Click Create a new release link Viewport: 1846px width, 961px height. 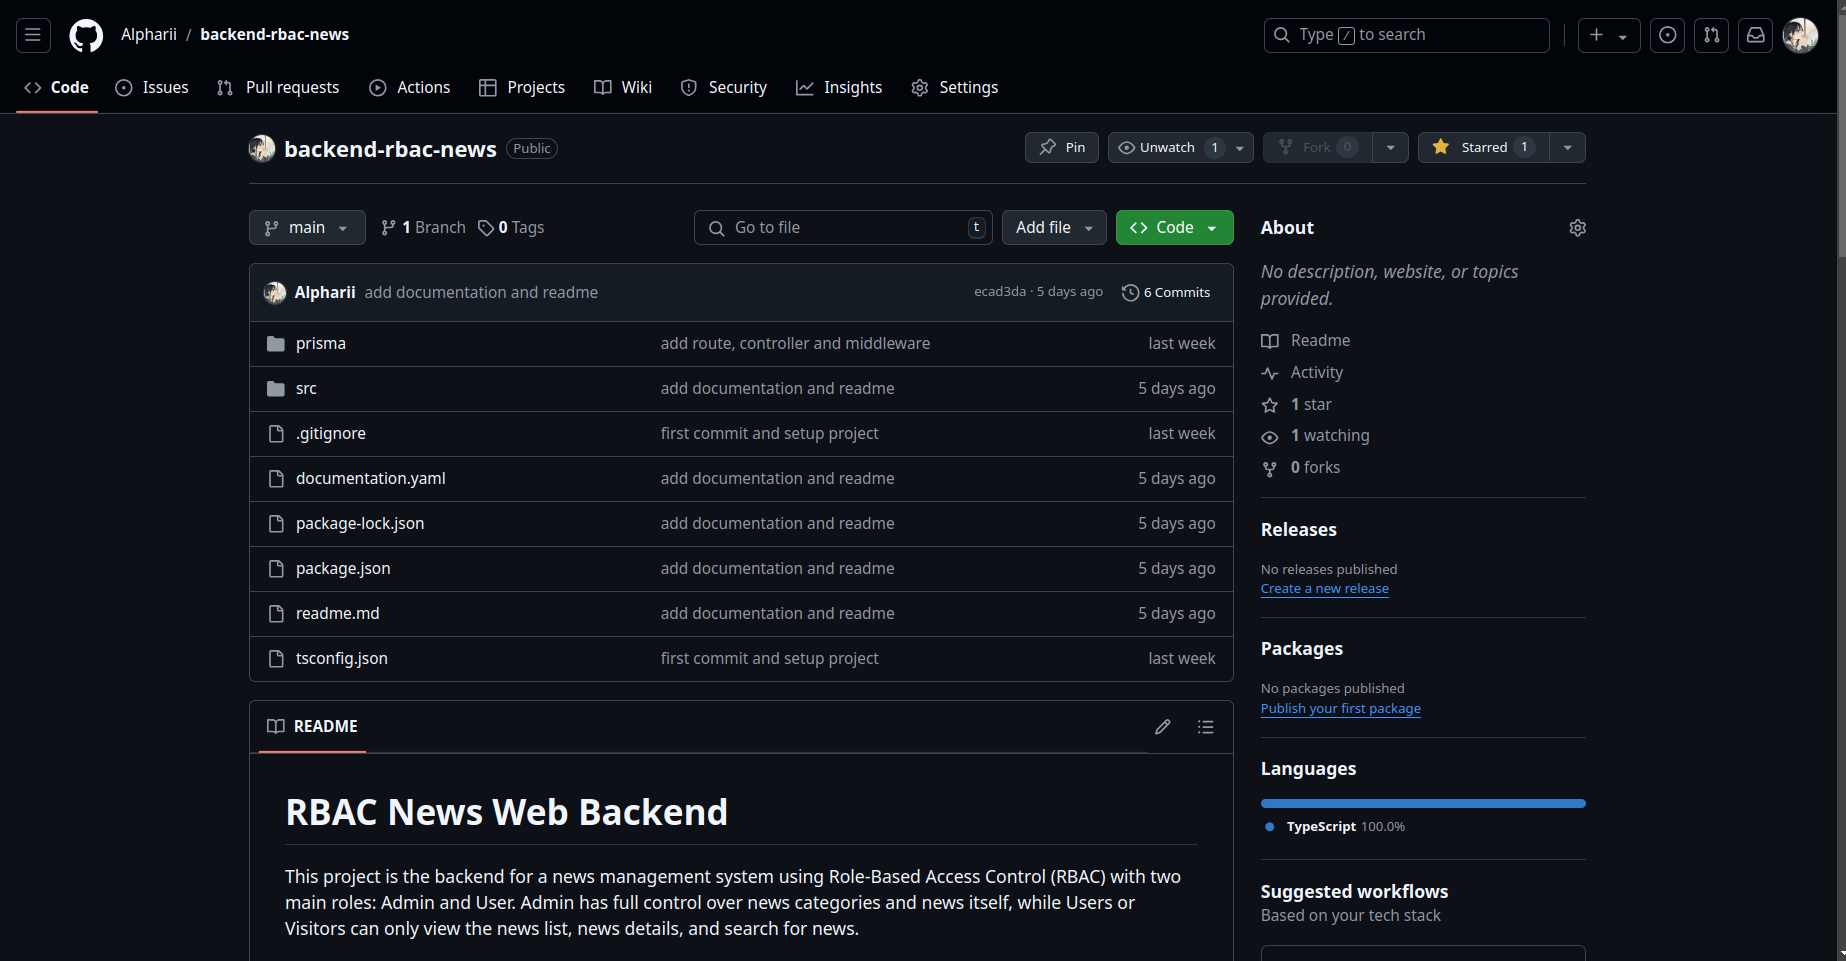tap(1325, 589)
